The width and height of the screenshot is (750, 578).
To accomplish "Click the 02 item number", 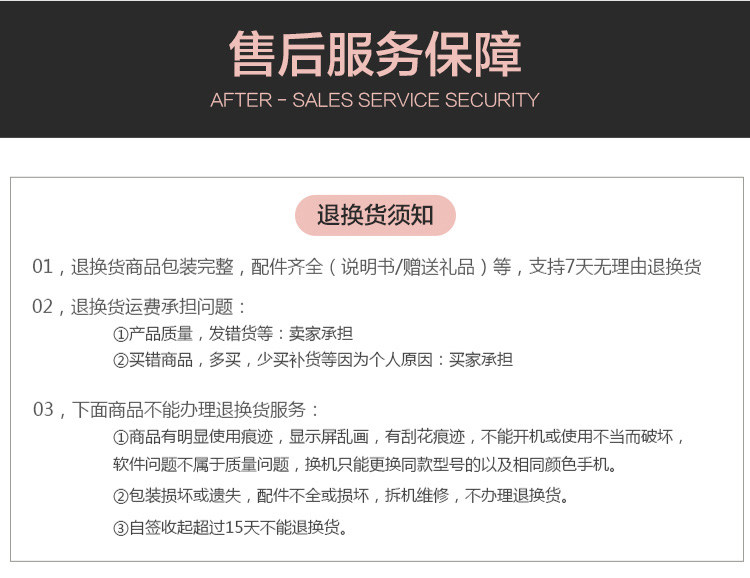I will [x=42, y=307].
